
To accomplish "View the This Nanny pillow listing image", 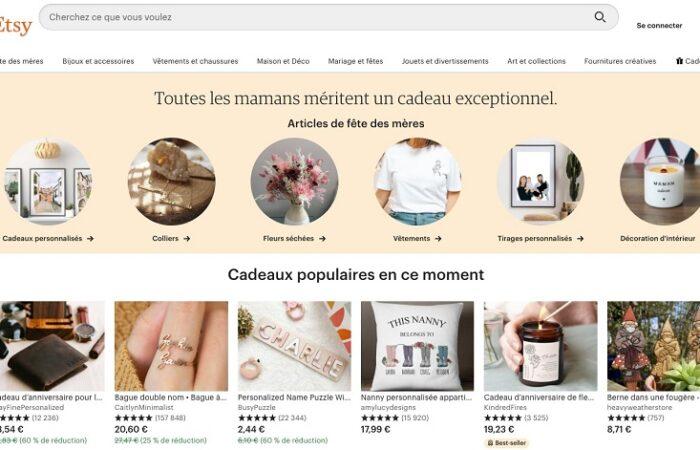I will (417, 346).
